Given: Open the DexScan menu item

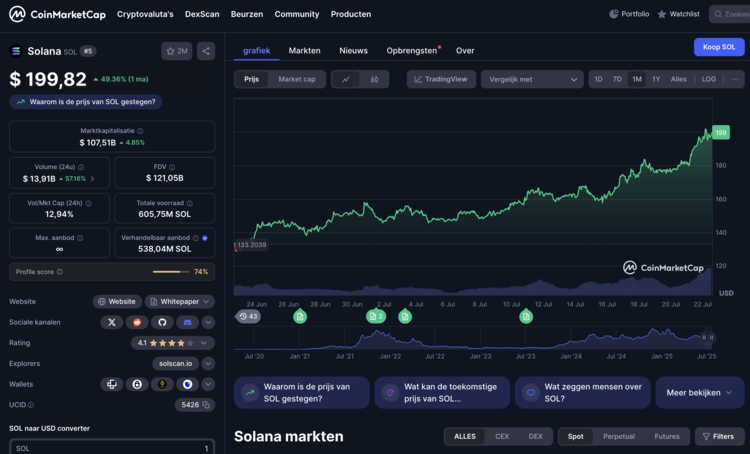Looking at the screenshot, I should pyautogui.click(x=202, y=14).
